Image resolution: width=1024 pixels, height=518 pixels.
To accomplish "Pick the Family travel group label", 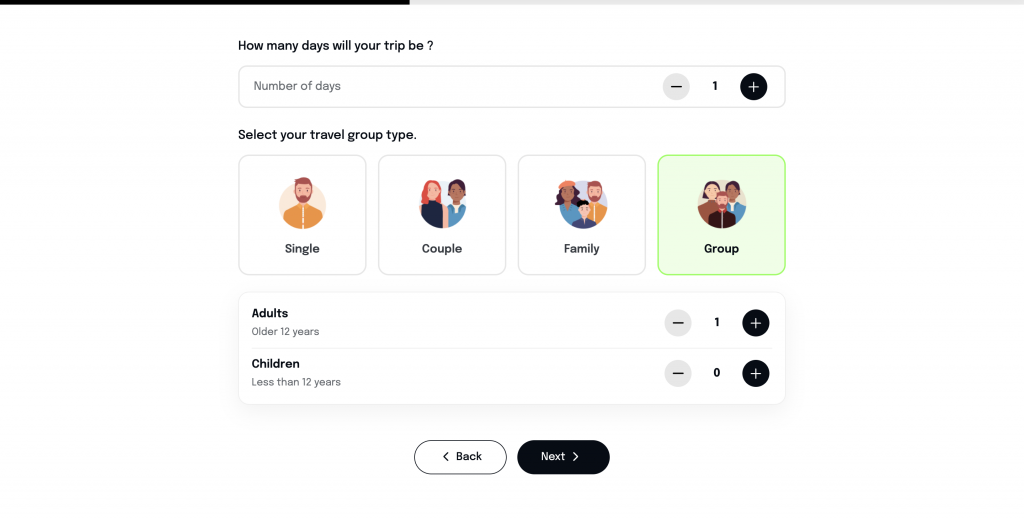I will tap(582, 249).
